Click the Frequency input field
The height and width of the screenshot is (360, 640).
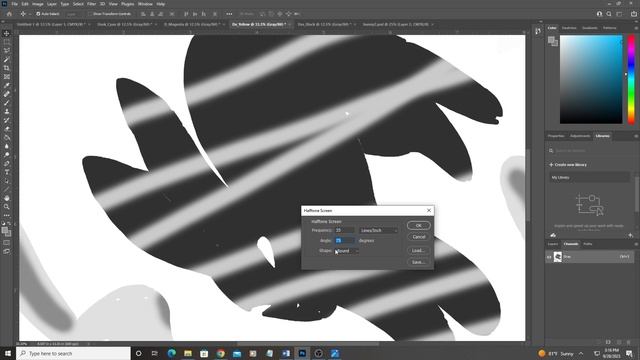(x=344, y=231)
